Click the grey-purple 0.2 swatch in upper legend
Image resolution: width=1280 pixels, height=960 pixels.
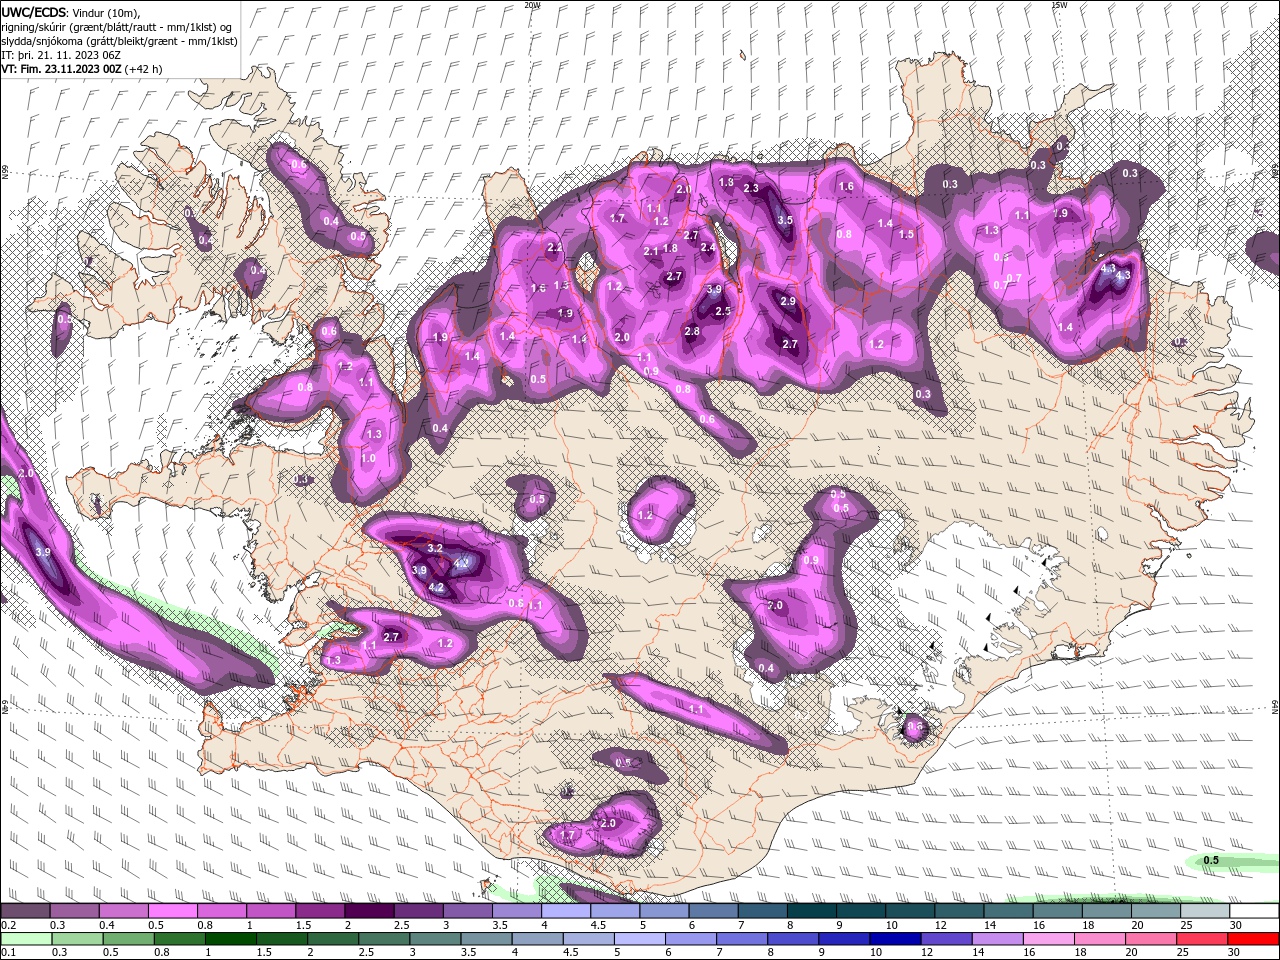click(25, 911)
